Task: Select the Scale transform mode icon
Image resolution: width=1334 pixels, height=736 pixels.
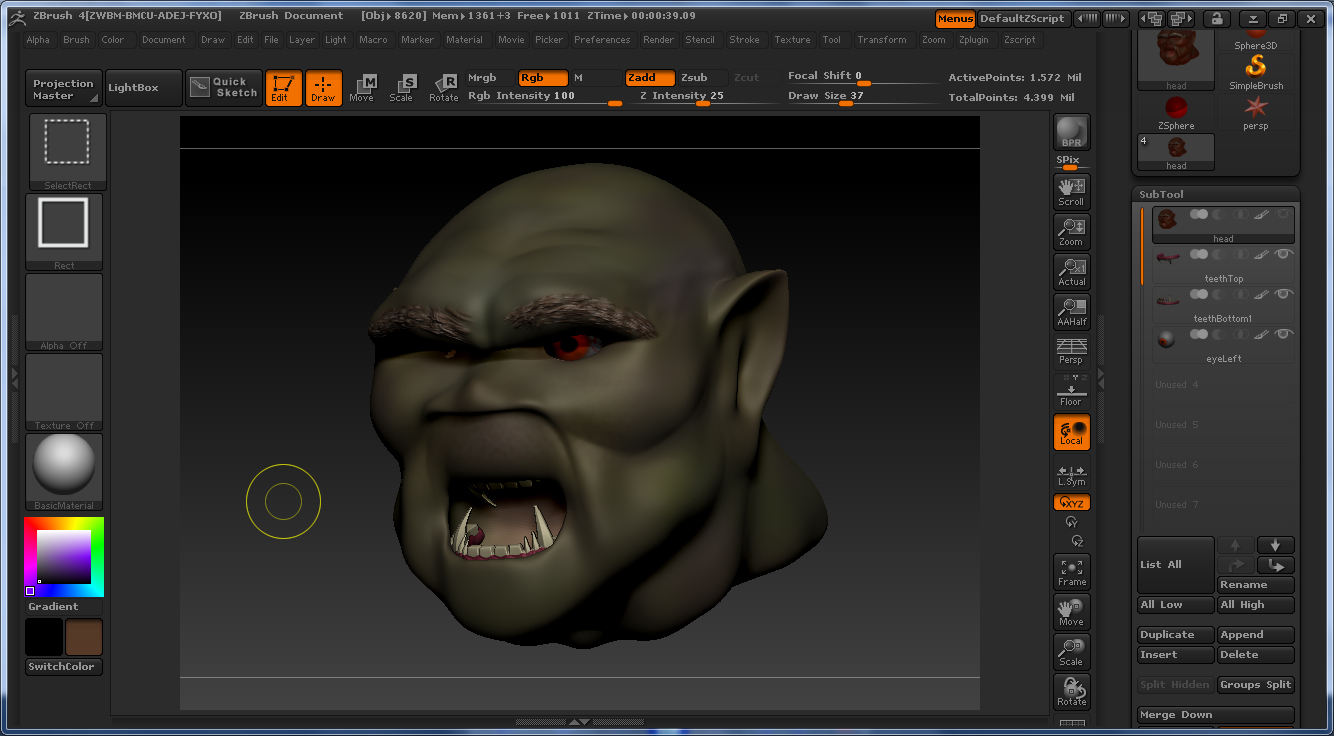Action: click(401, 88)
